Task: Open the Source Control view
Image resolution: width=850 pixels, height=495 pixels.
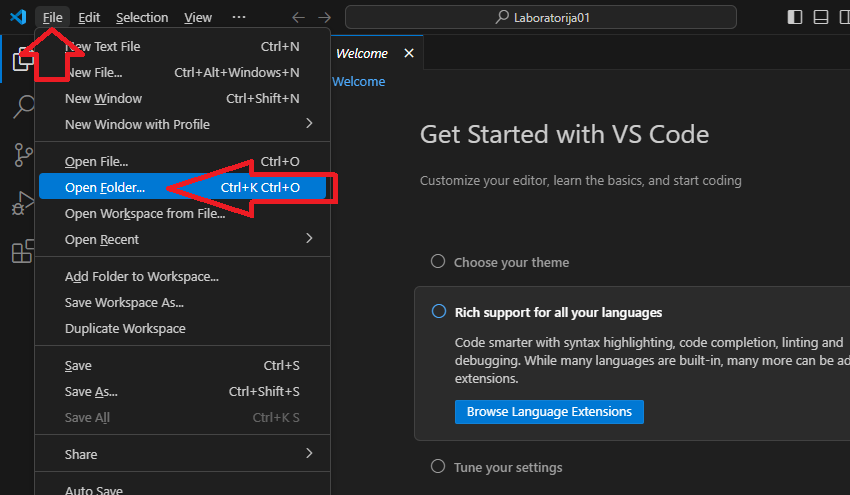Action: [x=23, y=155]
